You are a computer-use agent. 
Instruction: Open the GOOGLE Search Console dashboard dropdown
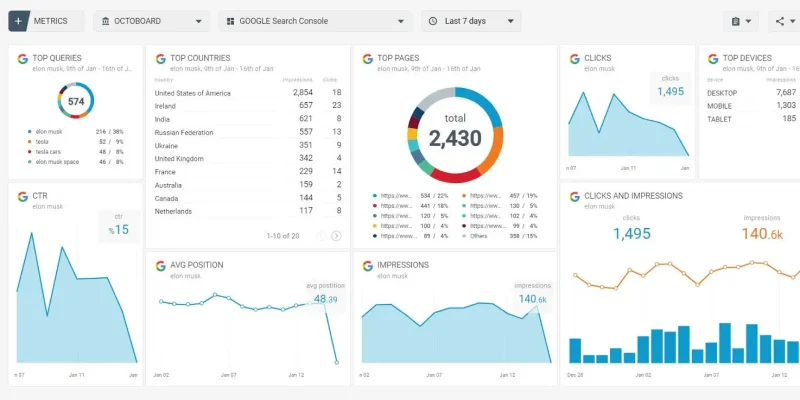(x=315, y=21)
